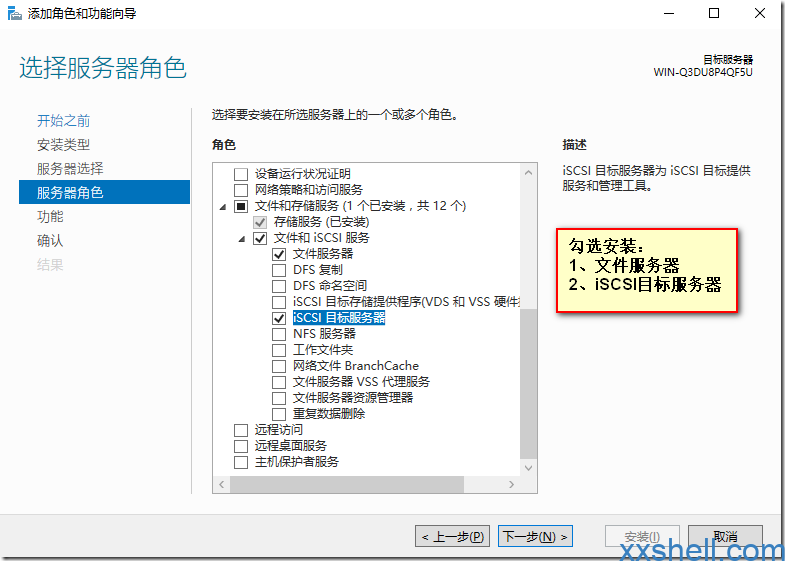Image resolution: width=785 pixels, height=561 pixels.
Task: Click the roles list scroll down arrow
Action: (x=528, y=468)
